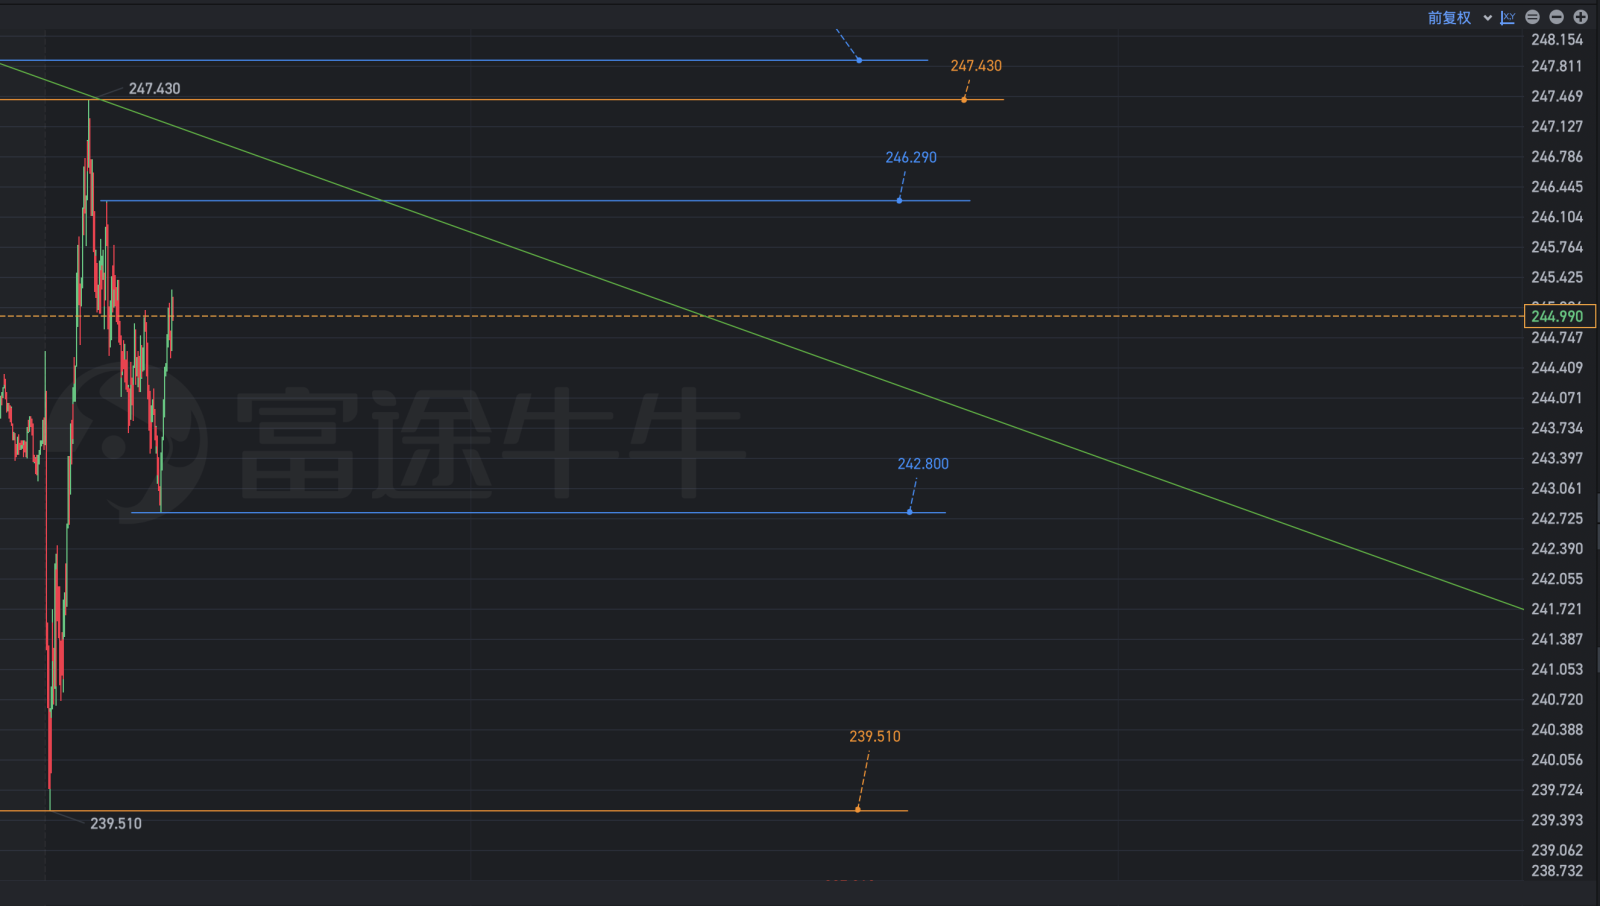Click the white 247.430 high price annotation
Screen dimensions: 1600x906
point(155,89)
